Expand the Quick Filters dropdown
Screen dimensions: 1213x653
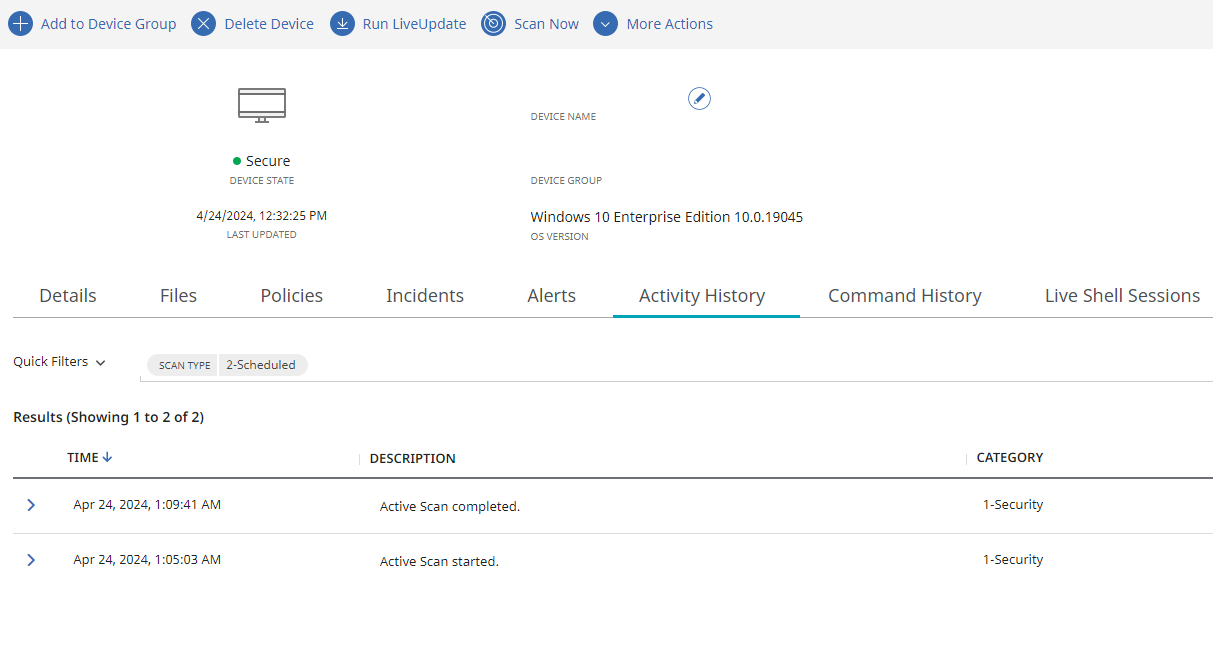tap(60, 362)
